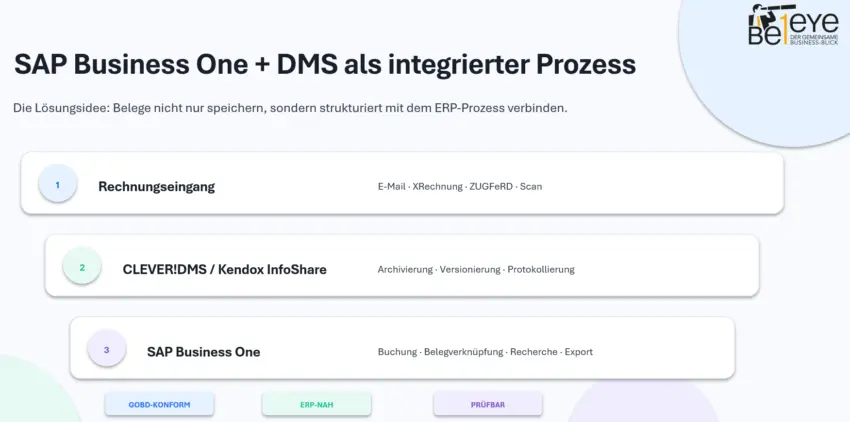Select the PRÜFBAR badge
Screen dimensions: 850x422
(x=488, y=405)
